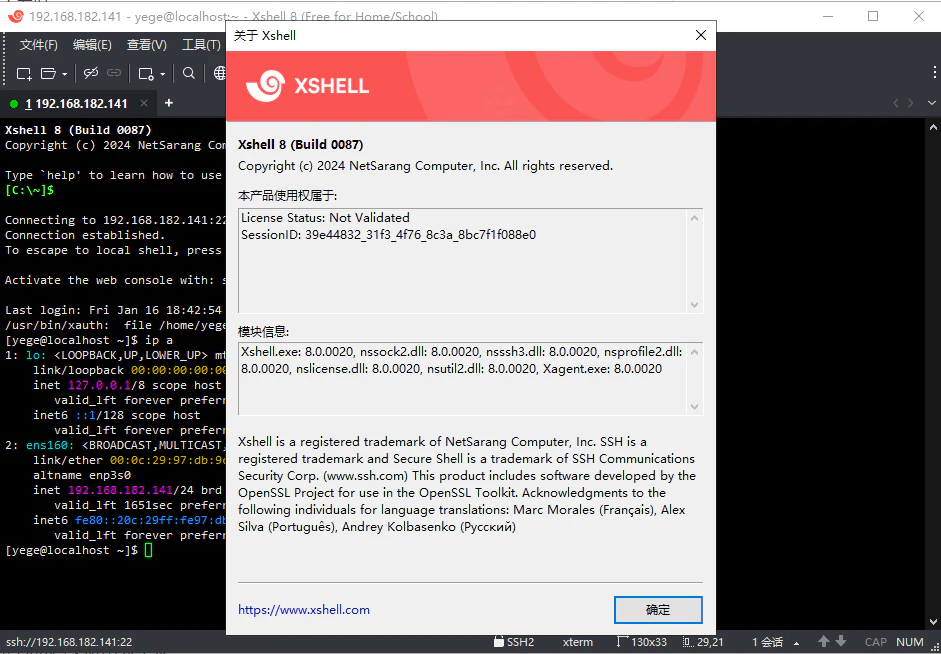Open the dropdown beside the terminal window icon
The image size is (941, 654).
[x=162, y=72]
